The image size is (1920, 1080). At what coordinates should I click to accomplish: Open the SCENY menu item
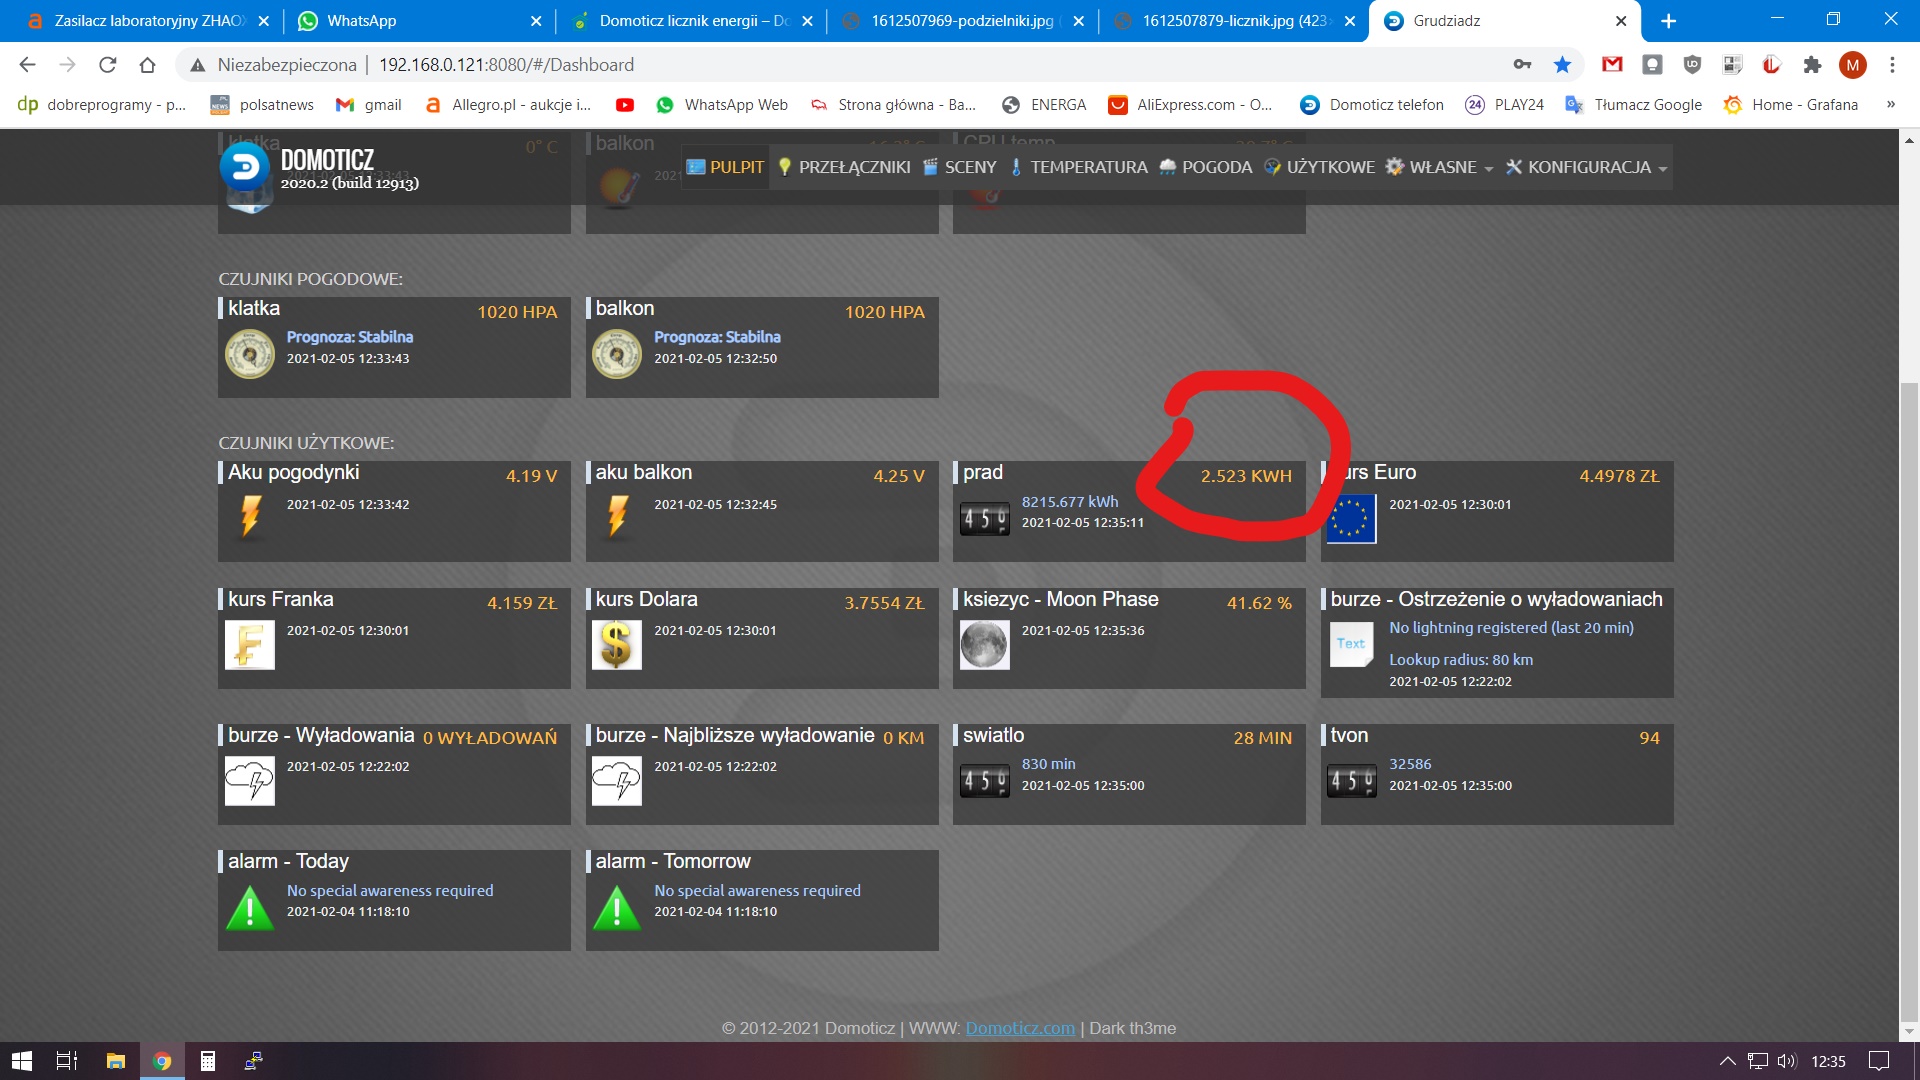(x=959, y=167)
